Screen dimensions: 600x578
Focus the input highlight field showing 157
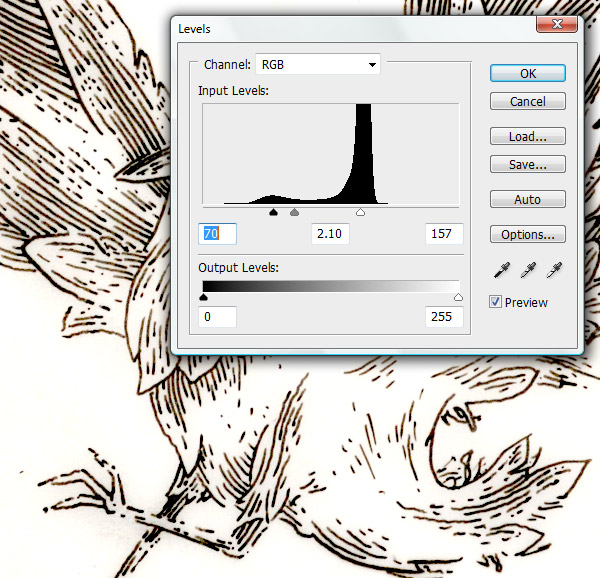[x=444, y=233]
